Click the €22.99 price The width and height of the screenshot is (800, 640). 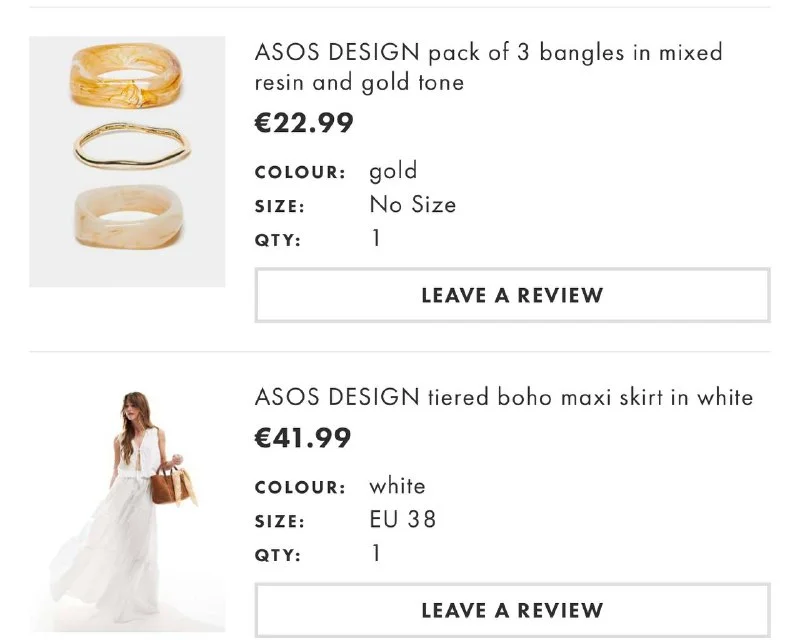tap(304, 123)
